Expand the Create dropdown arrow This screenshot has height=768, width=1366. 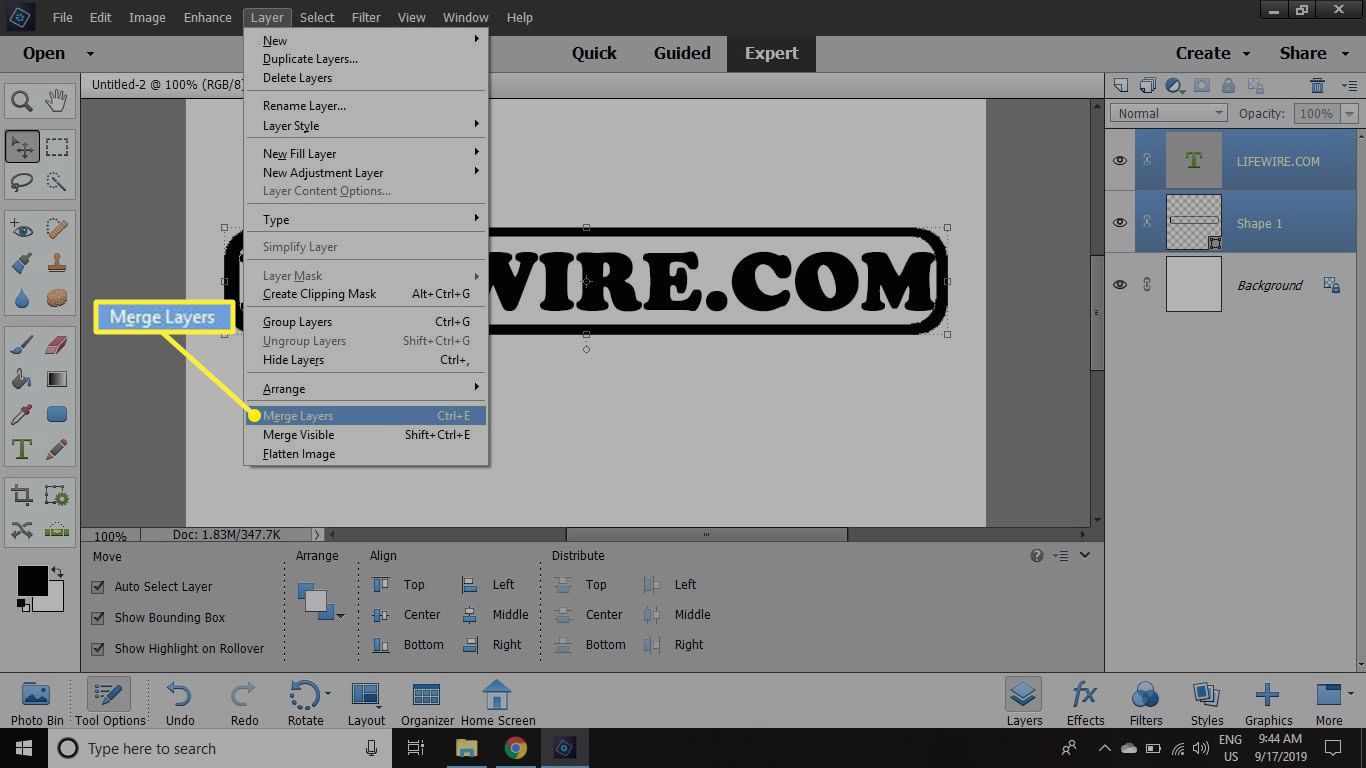pos(1246,54)
